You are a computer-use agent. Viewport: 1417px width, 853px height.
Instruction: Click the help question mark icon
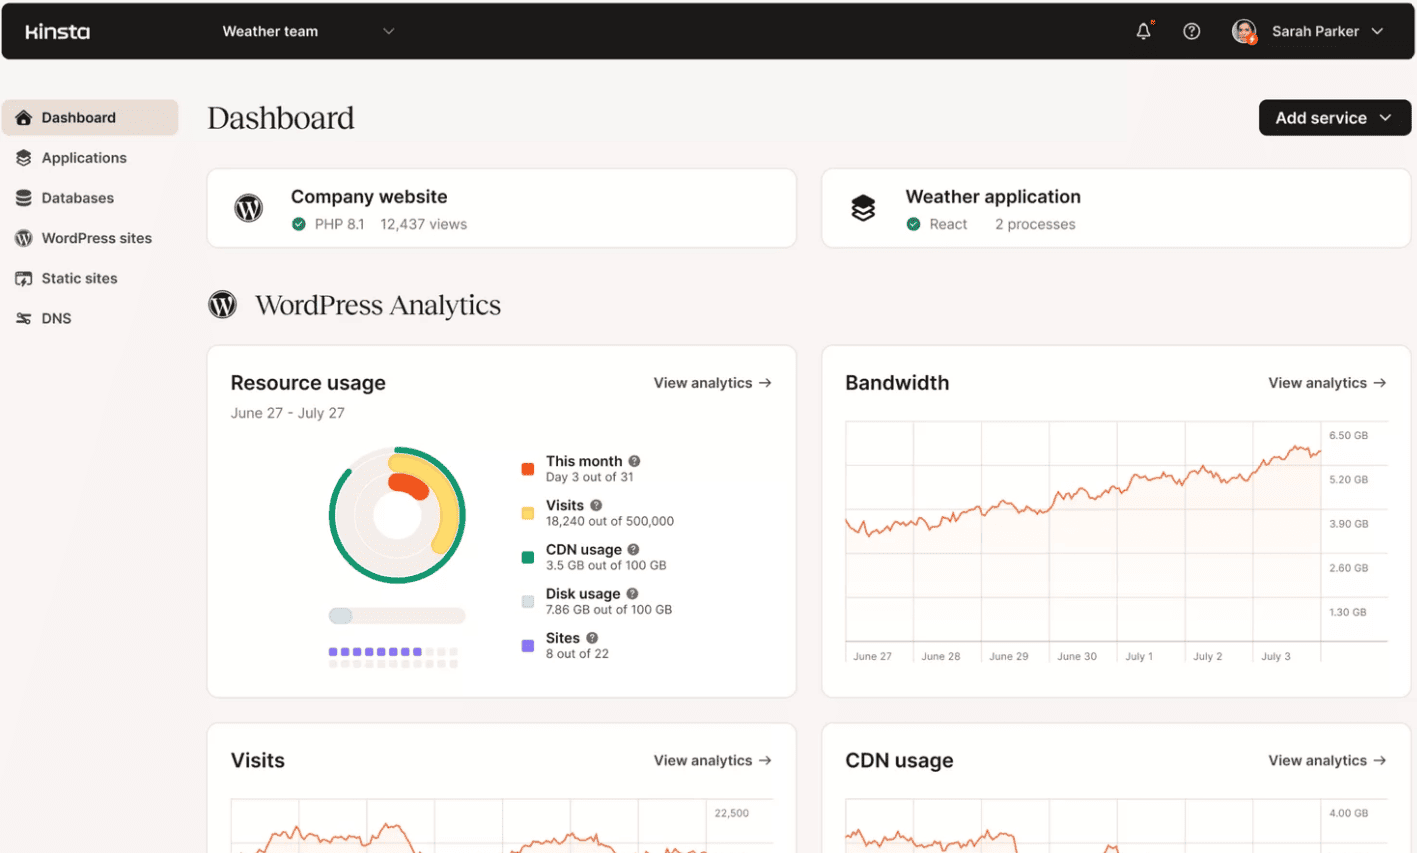point(1191,31)
